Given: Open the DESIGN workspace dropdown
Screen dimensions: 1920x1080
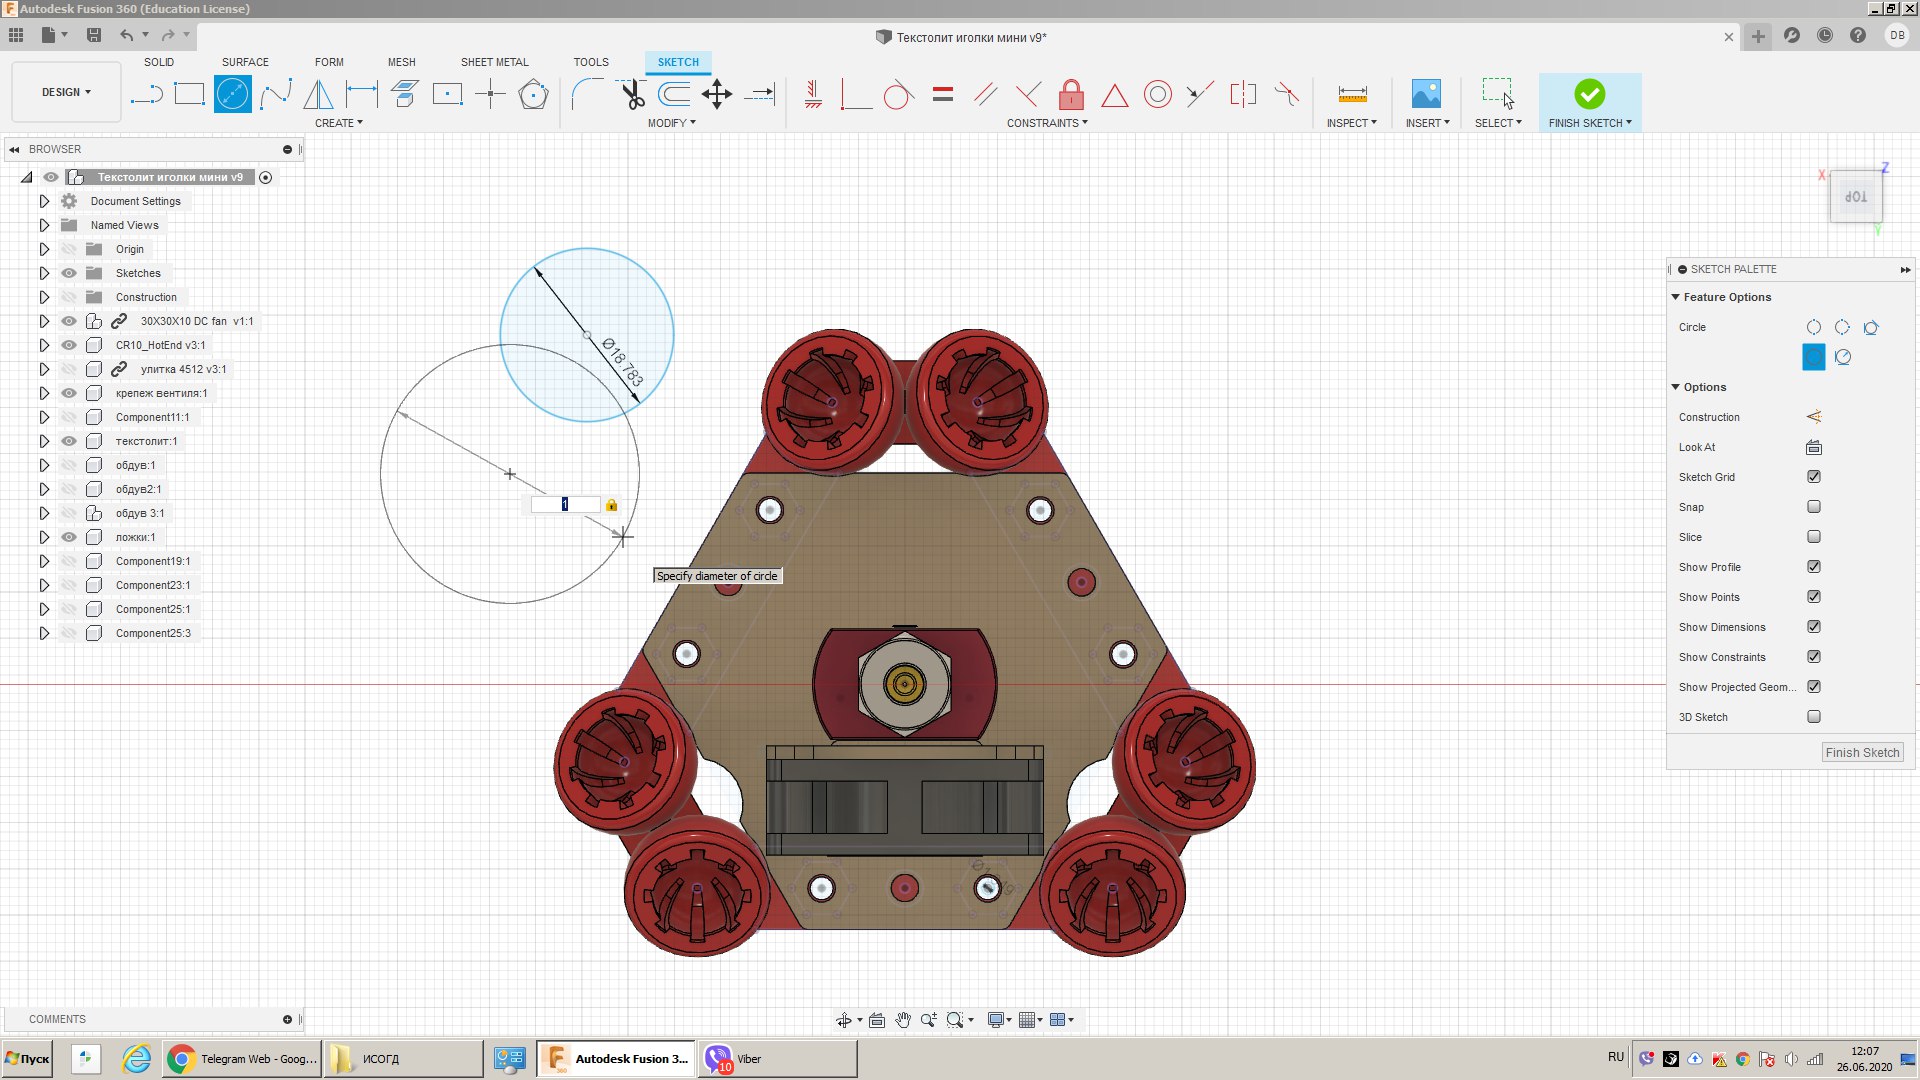Looking at the screenshot, I should point(66,92).
